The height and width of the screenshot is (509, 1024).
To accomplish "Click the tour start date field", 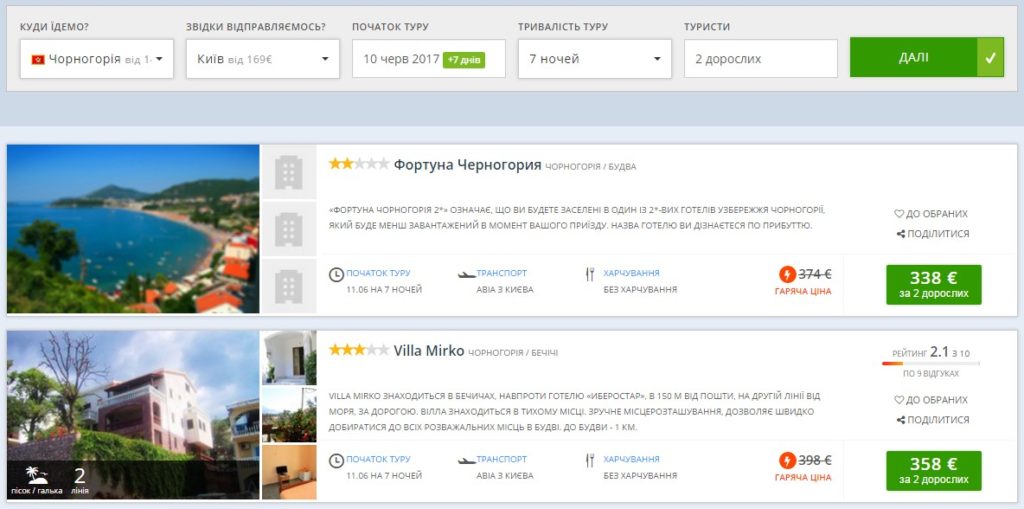I will point(429,59).
